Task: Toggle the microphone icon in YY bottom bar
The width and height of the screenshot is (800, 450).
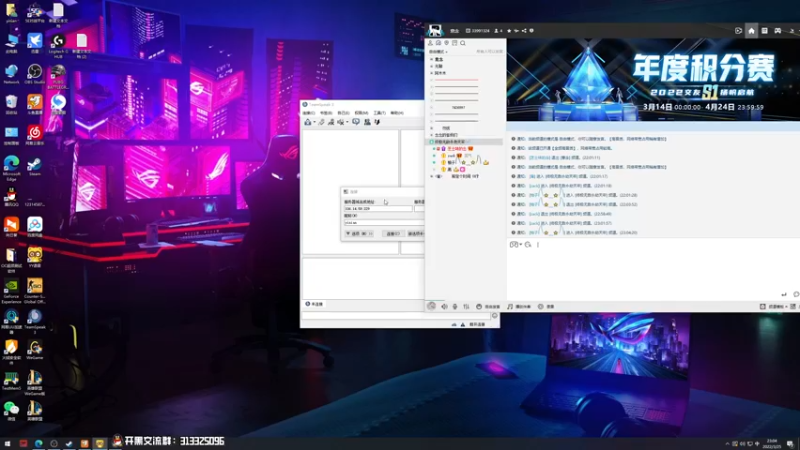Action: [455, 307]
